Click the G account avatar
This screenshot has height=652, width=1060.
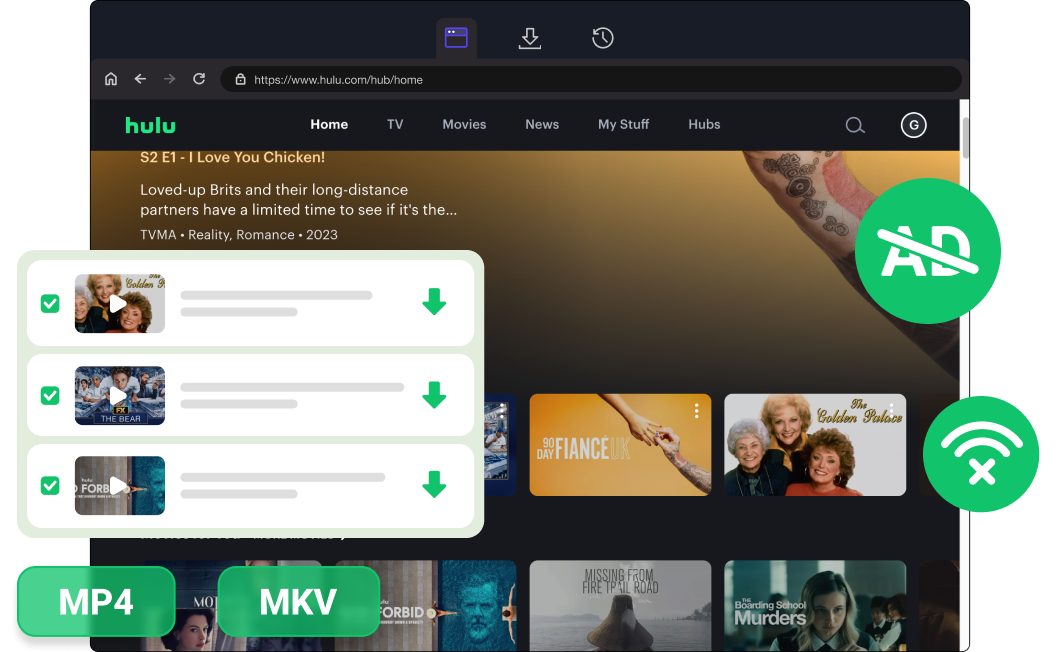[912, 125]
